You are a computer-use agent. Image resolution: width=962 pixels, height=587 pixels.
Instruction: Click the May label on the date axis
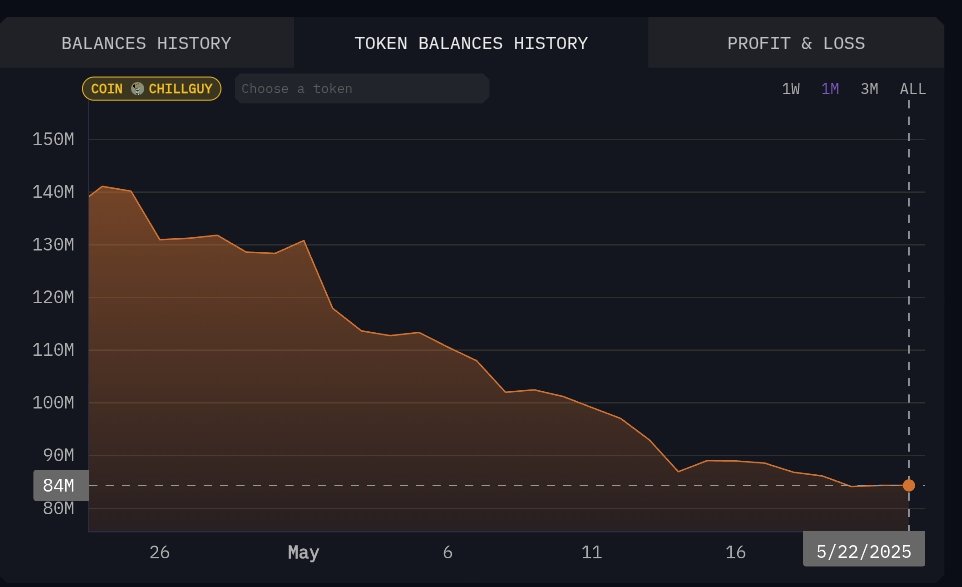point(303,553)
